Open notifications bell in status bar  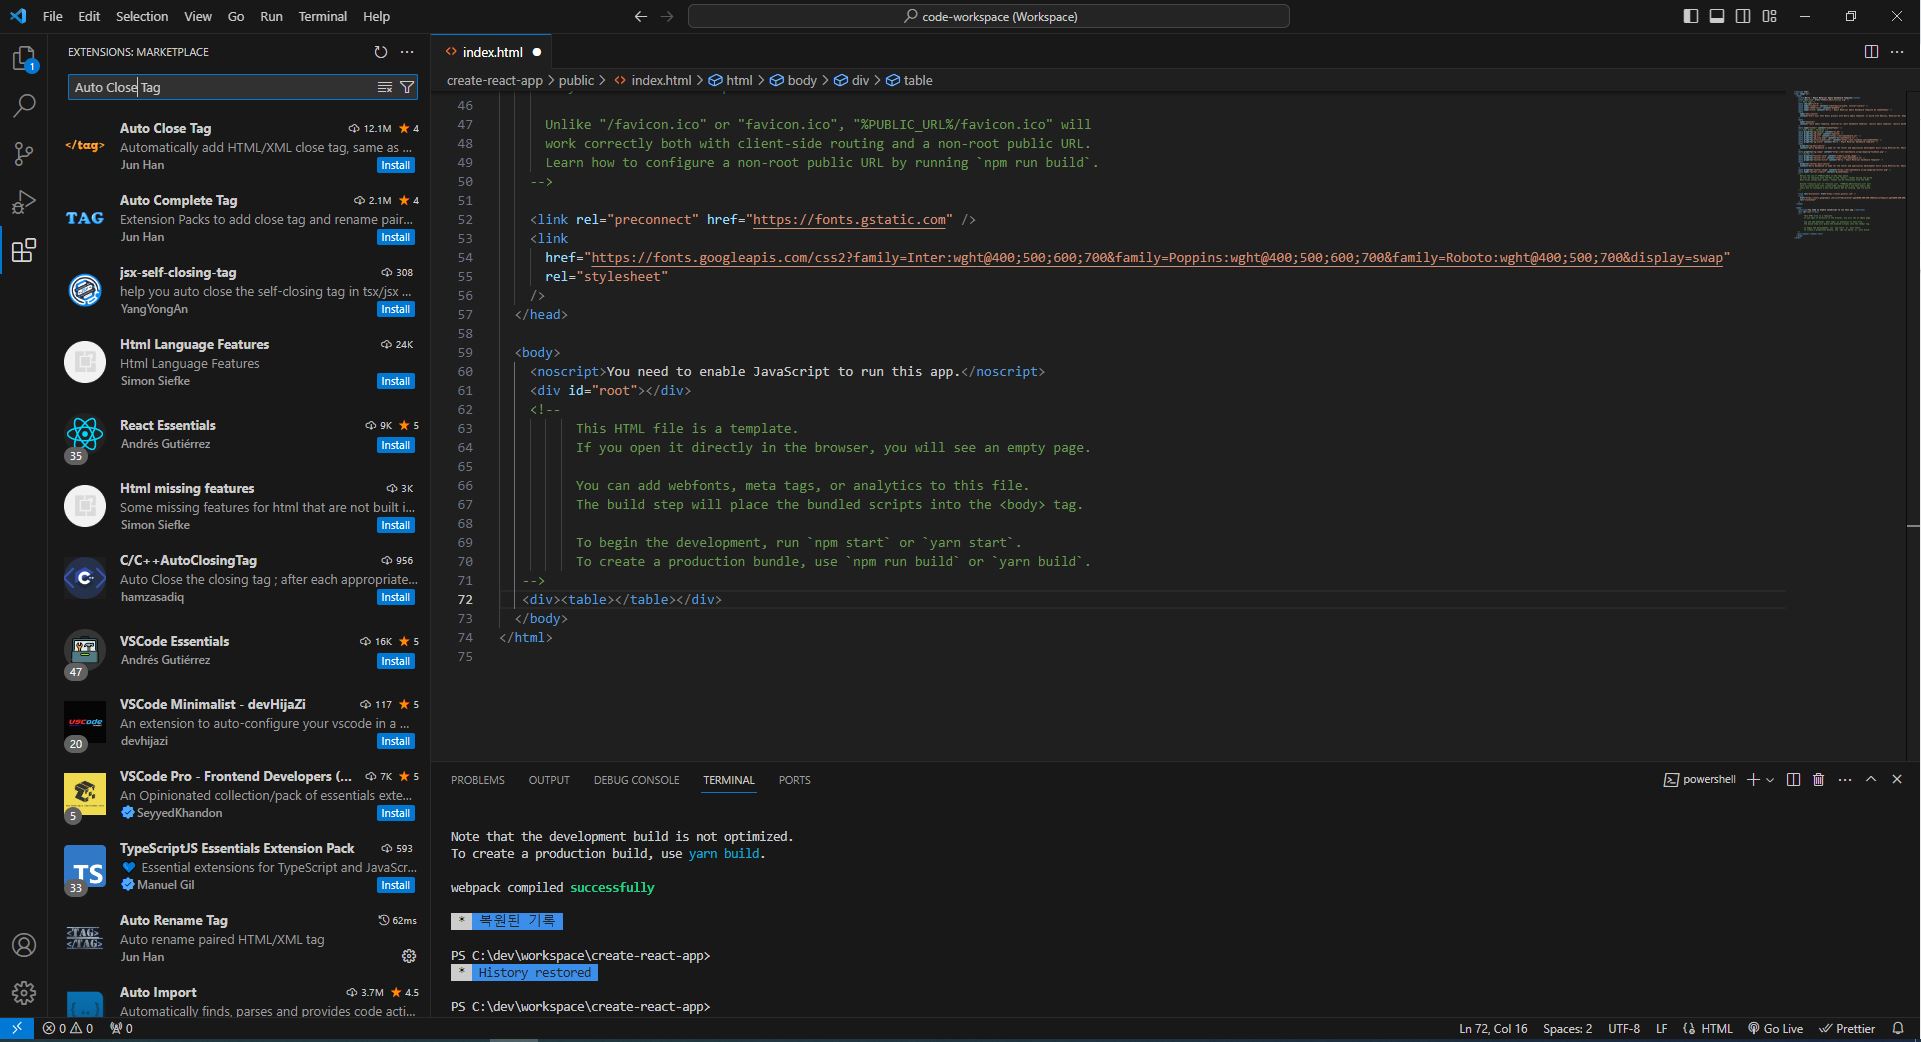coord(1898,1028)
